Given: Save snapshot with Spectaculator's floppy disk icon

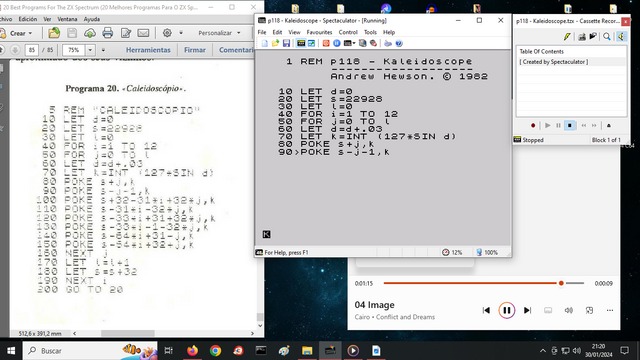Looking at the screenshot, I should tap(286, 43).
